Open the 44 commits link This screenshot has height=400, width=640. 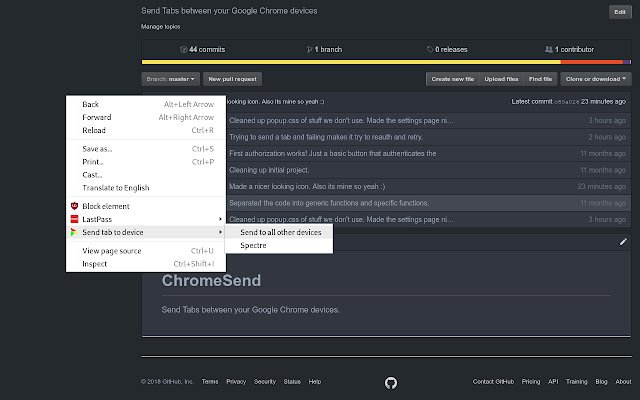203,49
